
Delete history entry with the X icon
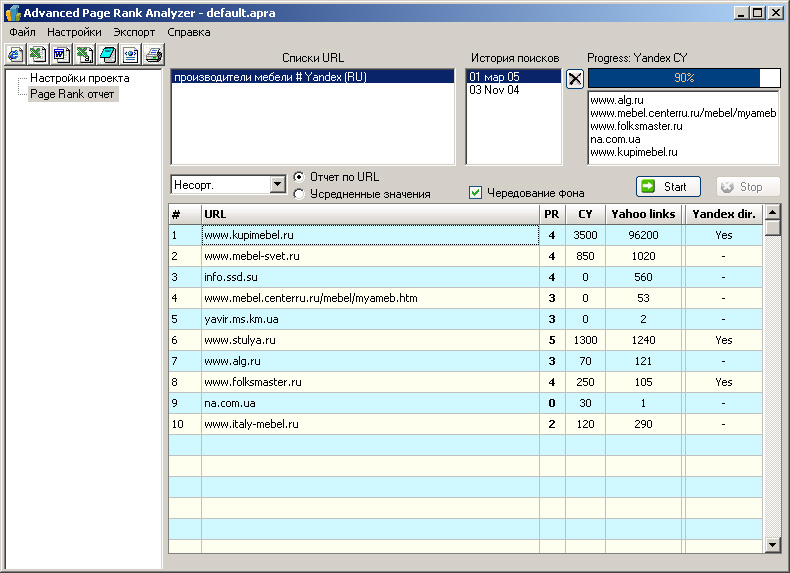point(575,79)
